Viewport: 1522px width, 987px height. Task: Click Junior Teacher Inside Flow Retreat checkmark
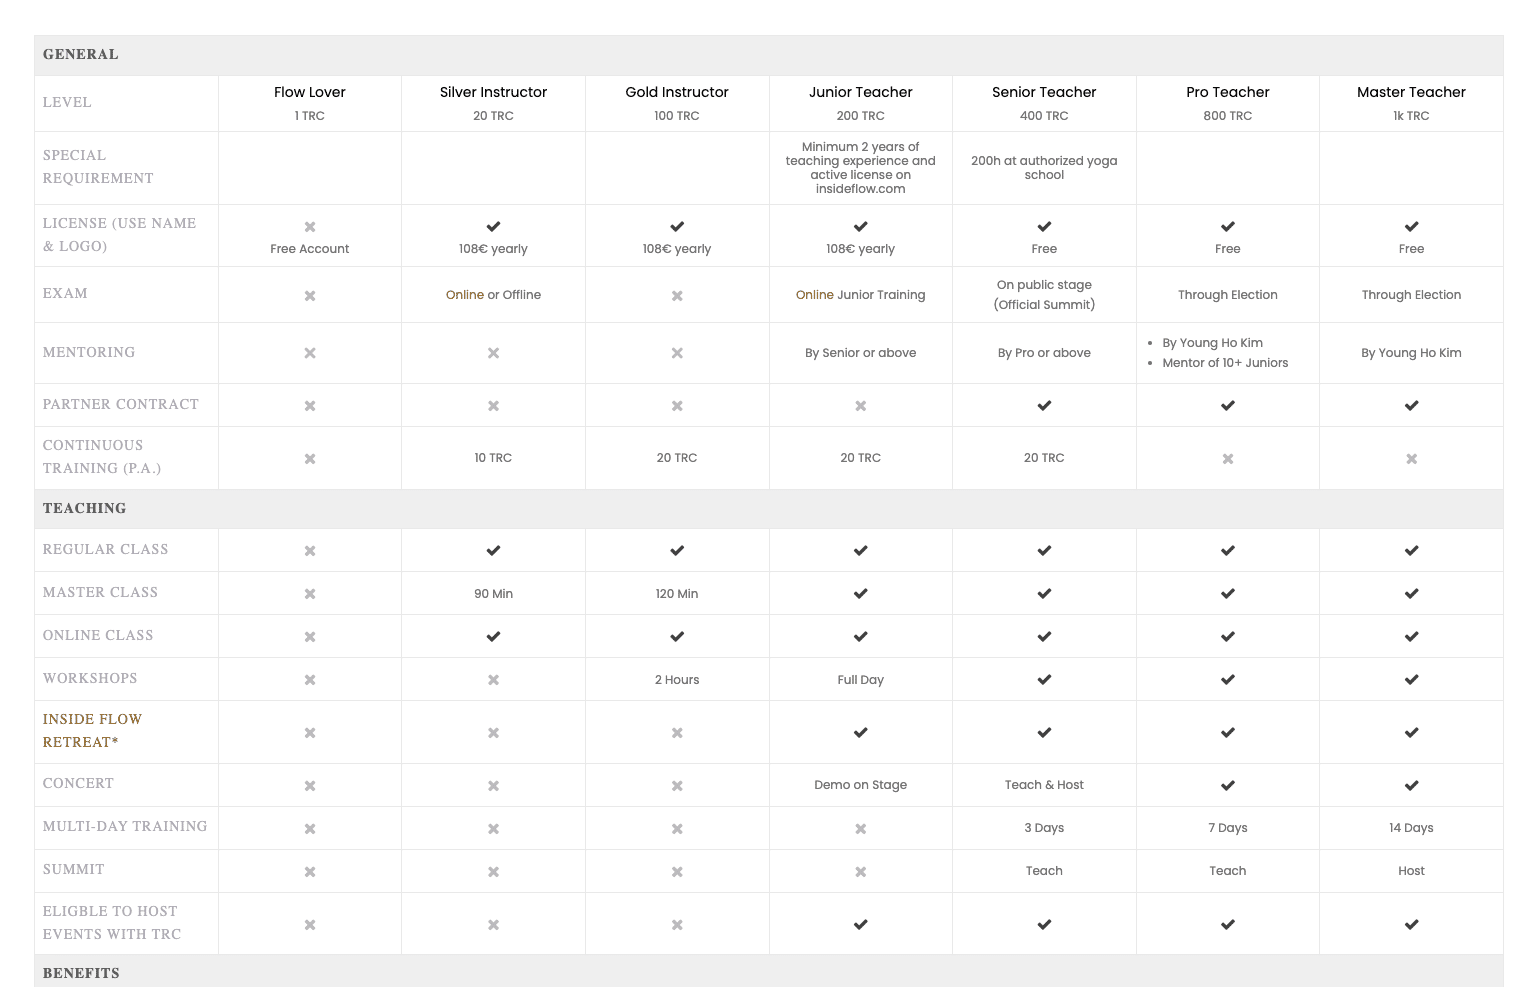[x=860, y=733]
